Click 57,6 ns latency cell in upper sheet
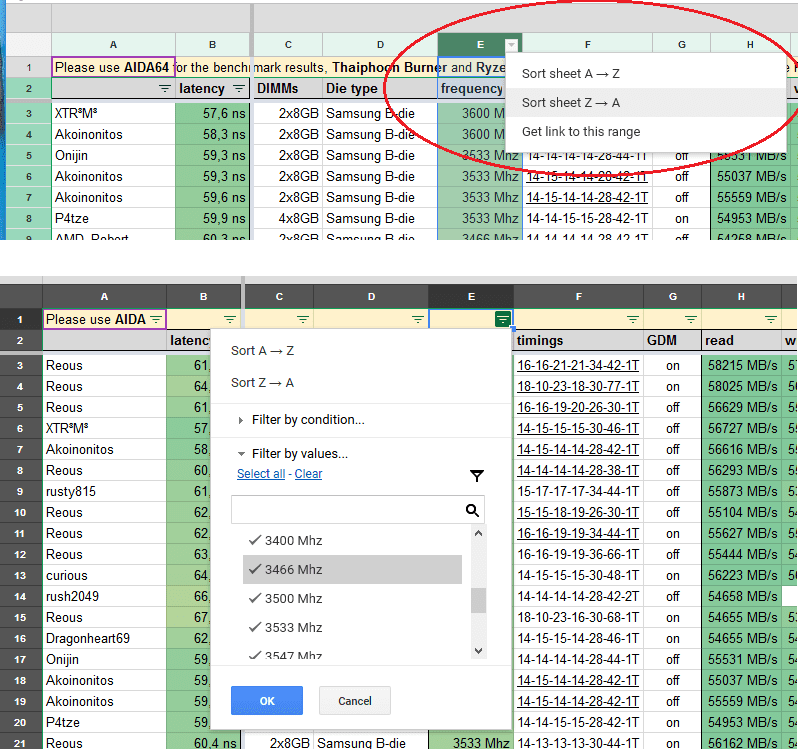 point(213,113)
